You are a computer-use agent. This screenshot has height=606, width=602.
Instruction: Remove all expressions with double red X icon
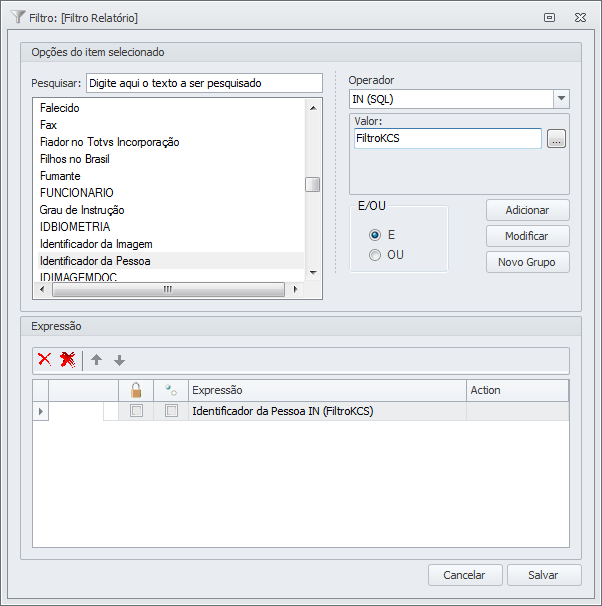tap(67, 360)
